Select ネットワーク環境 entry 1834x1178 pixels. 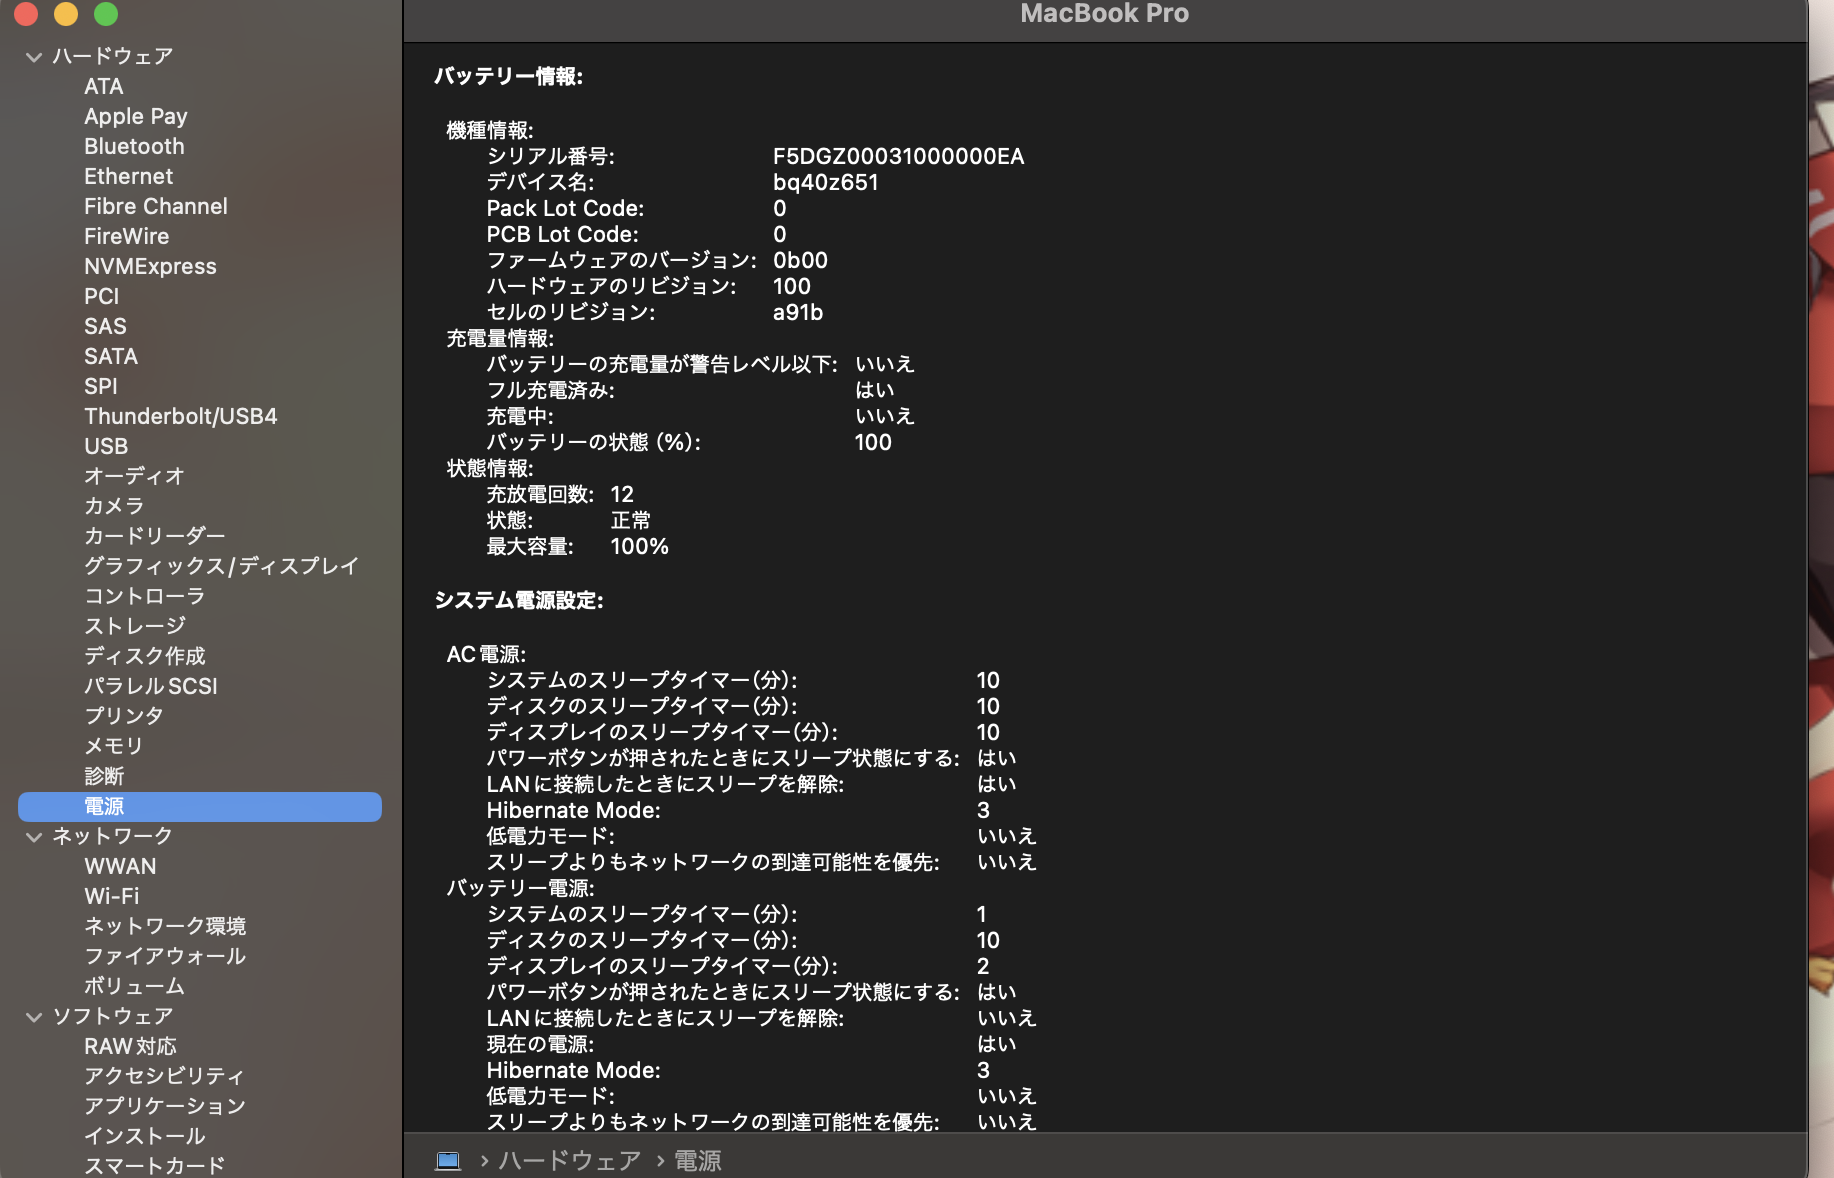point(165,927)
